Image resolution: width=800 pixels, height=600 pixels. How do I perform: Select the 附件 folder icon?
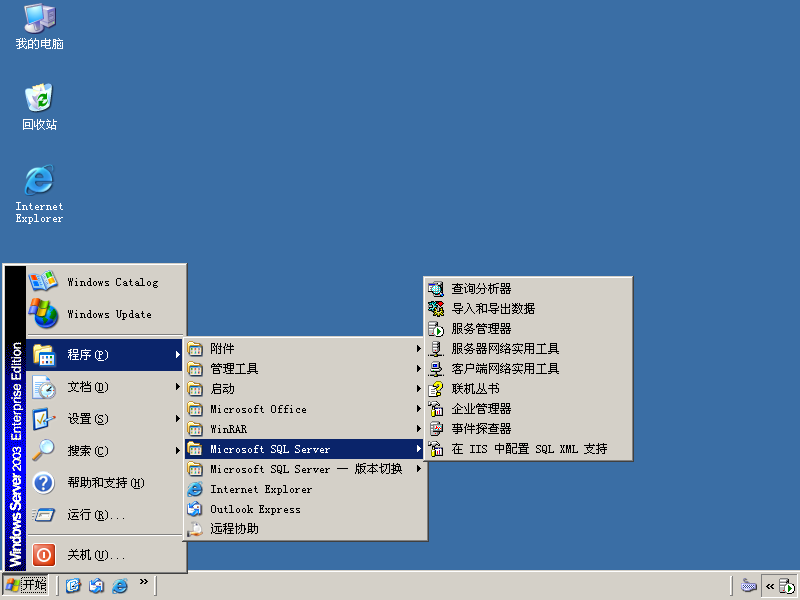(195, 349)
